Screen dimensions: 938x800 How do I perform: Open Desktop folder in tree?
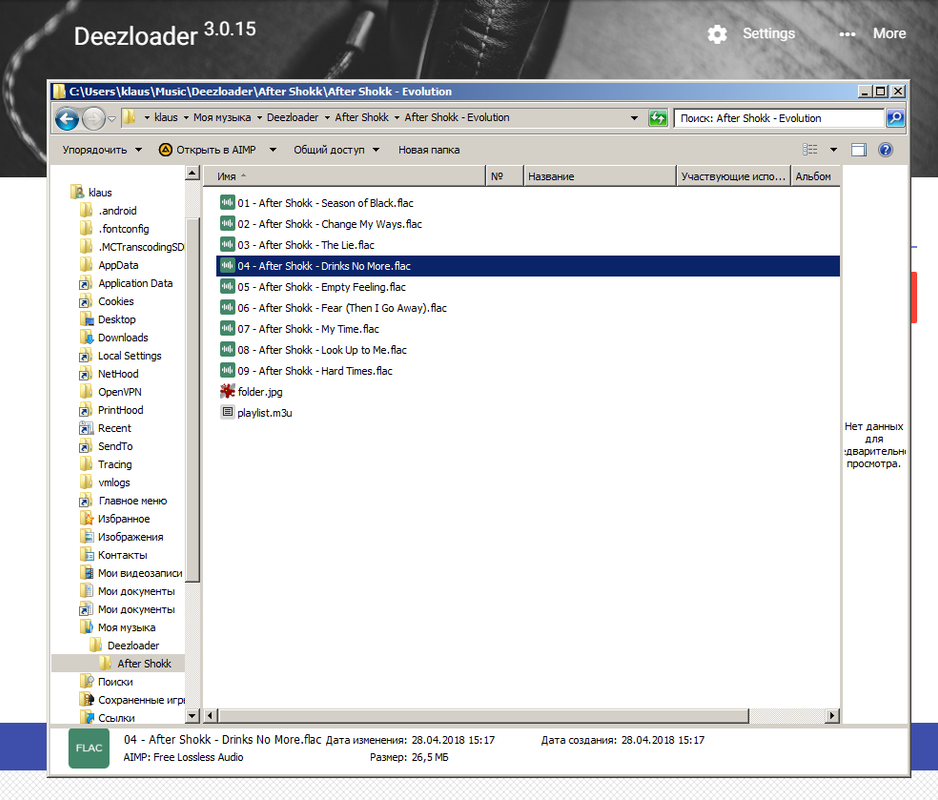[107, 320]
